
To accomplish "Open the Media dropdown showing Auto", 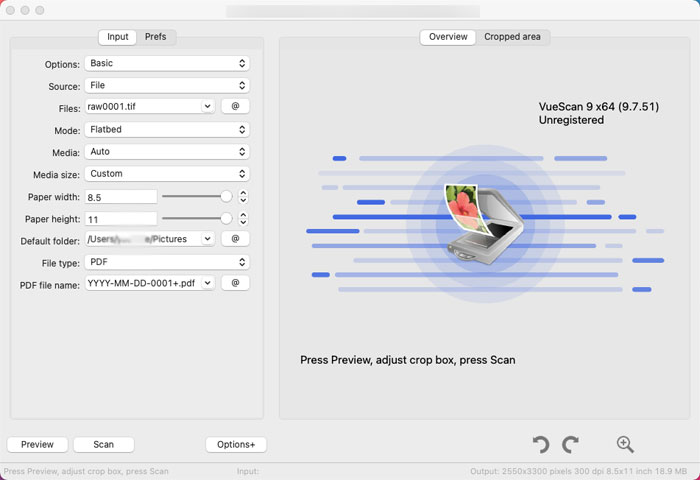I will (167, 152).
